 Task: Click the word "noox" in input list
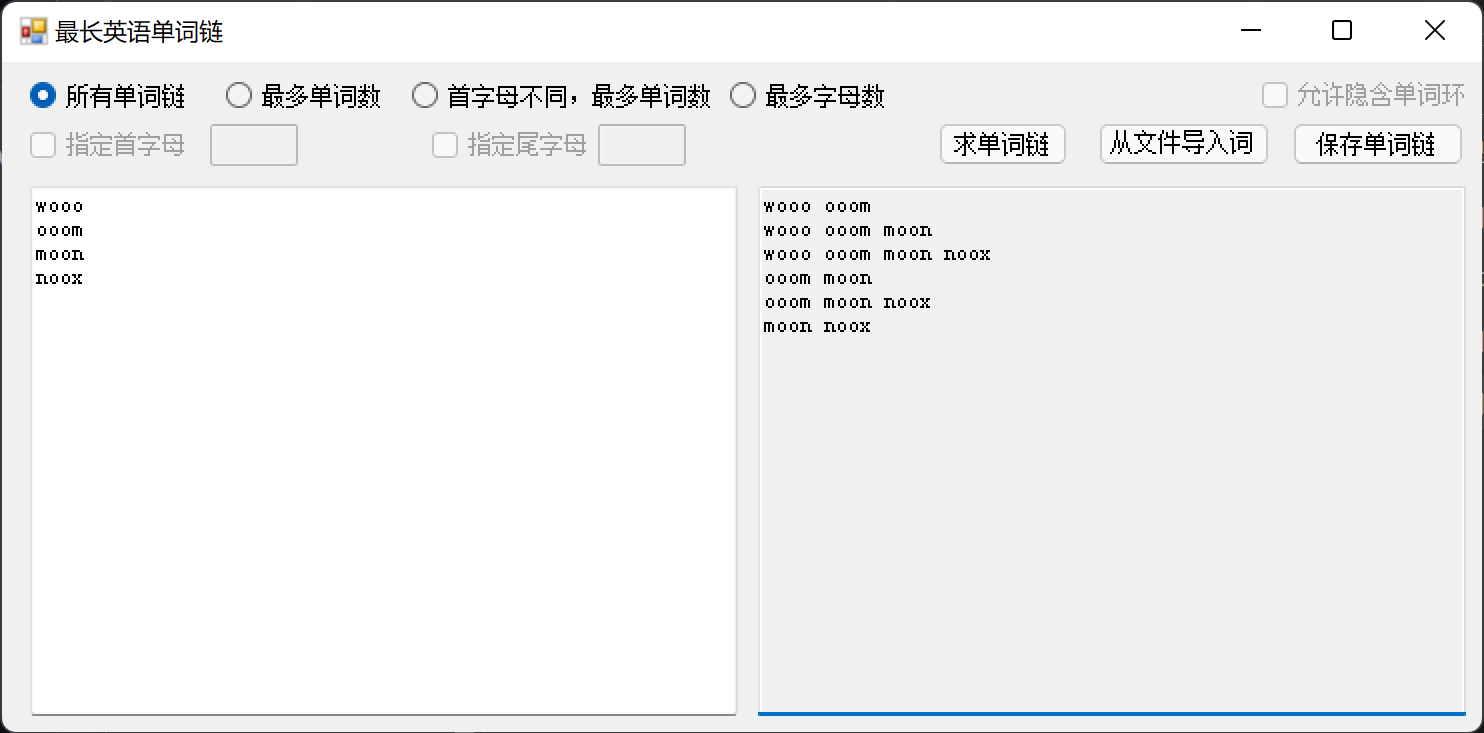pos(60,279)
